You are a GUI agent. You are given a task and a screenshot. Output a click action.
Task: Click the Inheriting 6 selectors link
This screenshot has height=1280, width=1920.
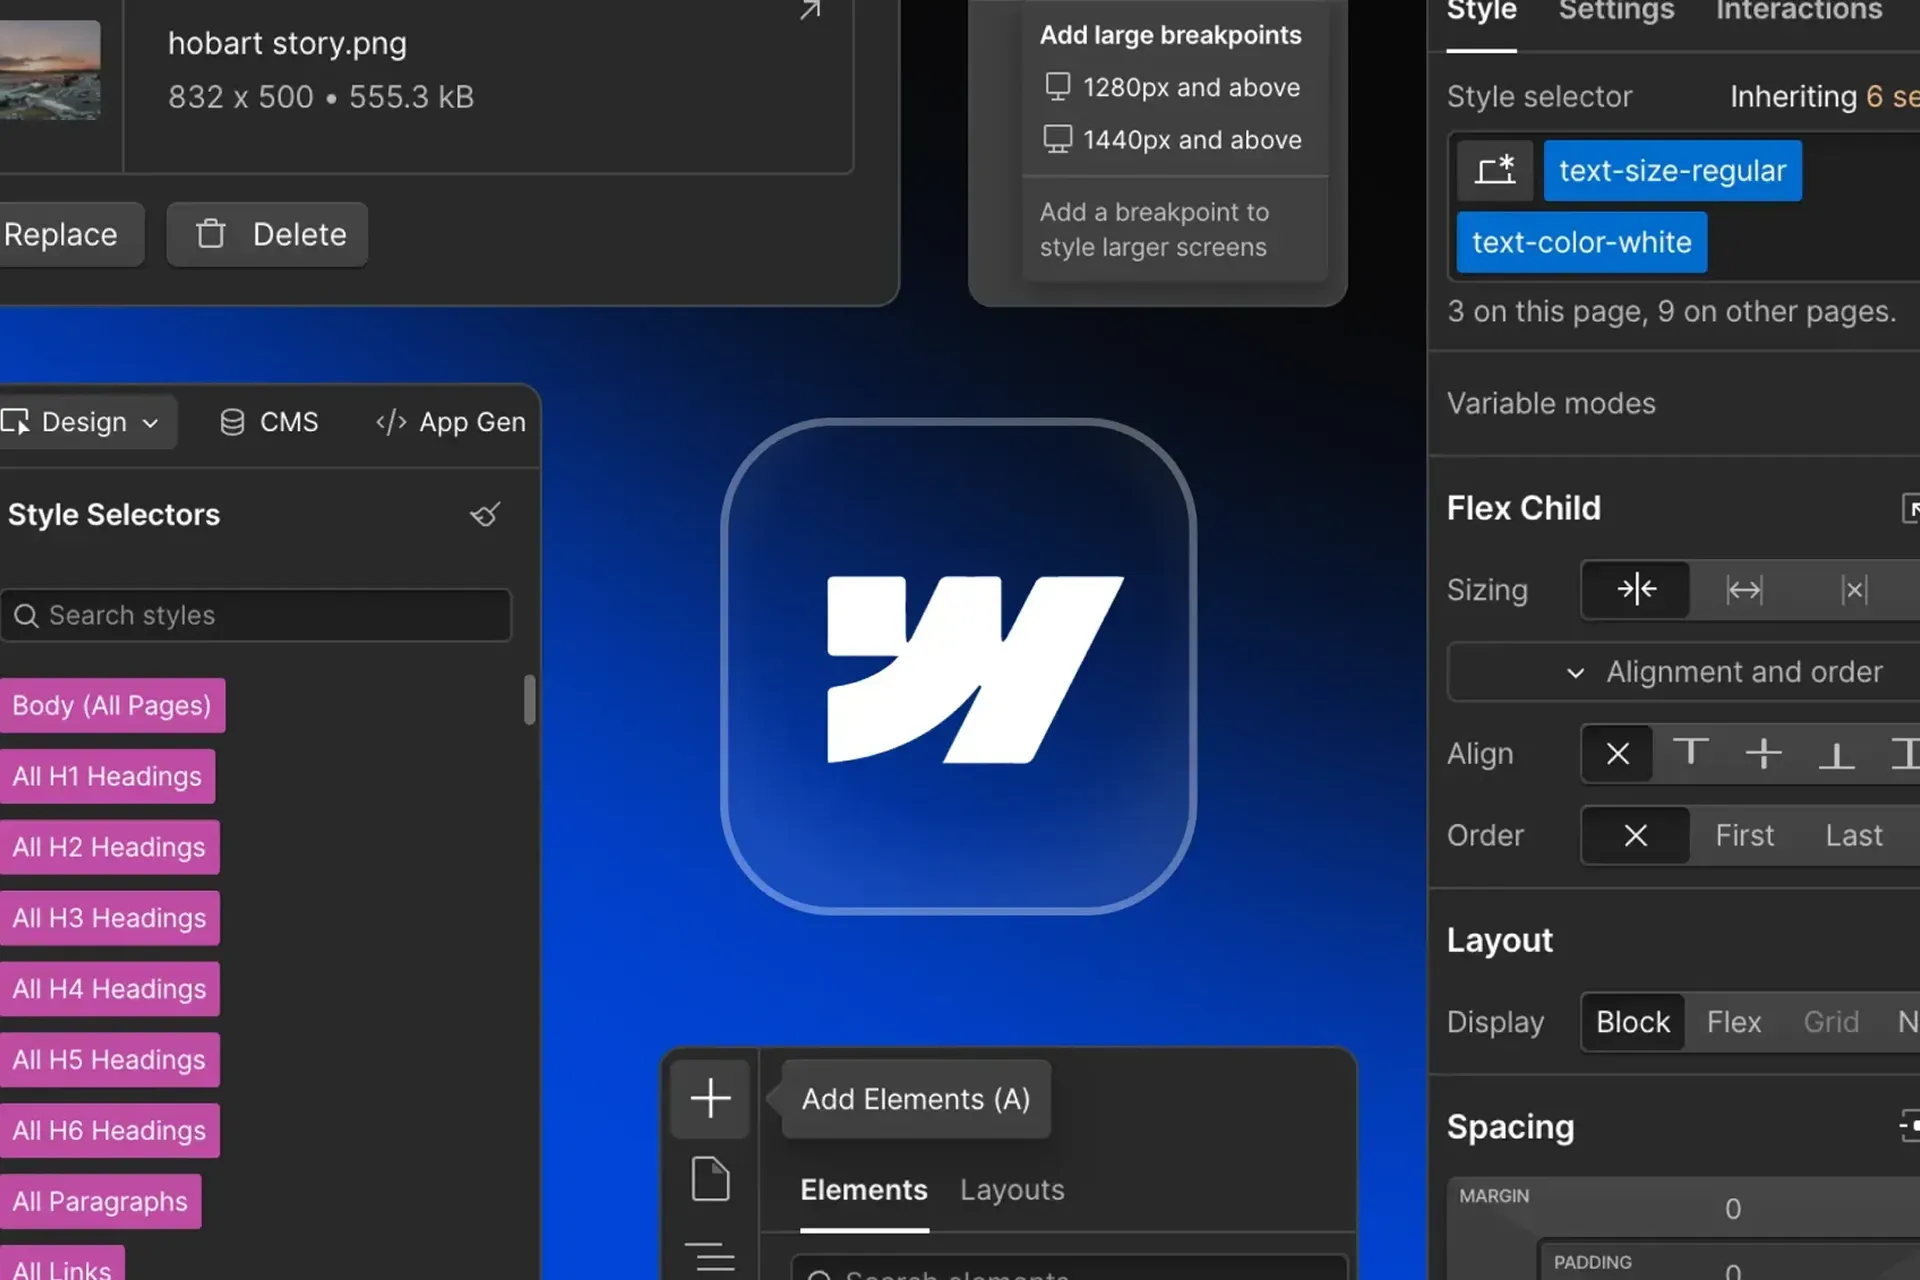point(1824,97)
